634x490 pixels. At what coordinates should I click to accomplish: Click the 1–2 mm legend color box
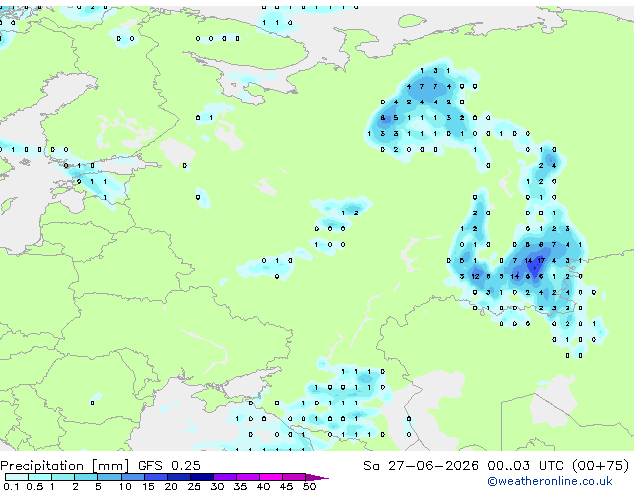[63, 477]
